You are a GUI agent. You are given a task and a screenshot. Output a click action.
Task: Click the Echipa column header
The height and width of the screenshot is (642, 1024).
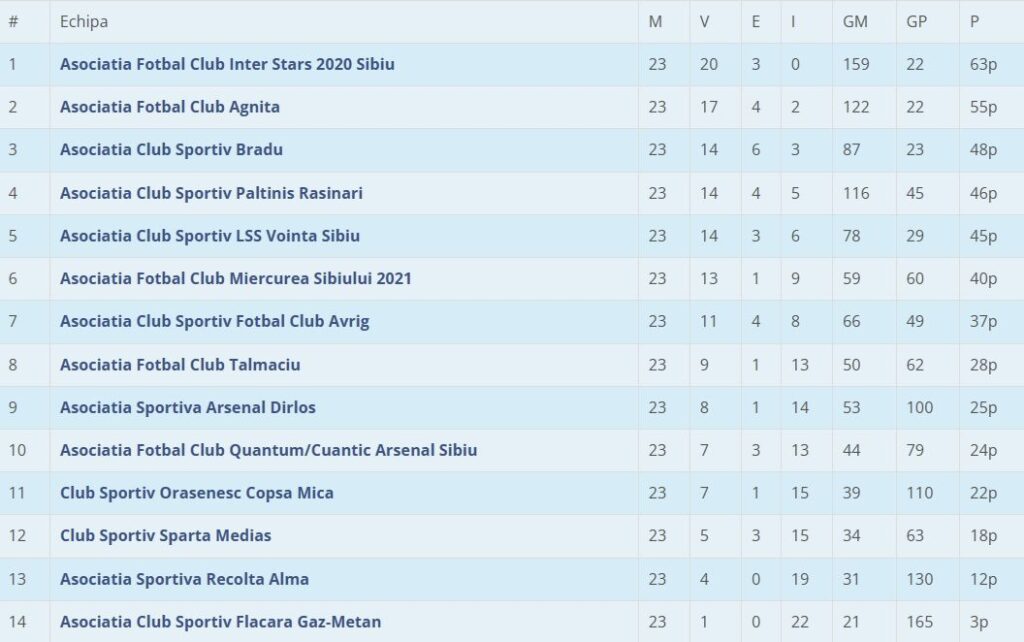(84, 22)
